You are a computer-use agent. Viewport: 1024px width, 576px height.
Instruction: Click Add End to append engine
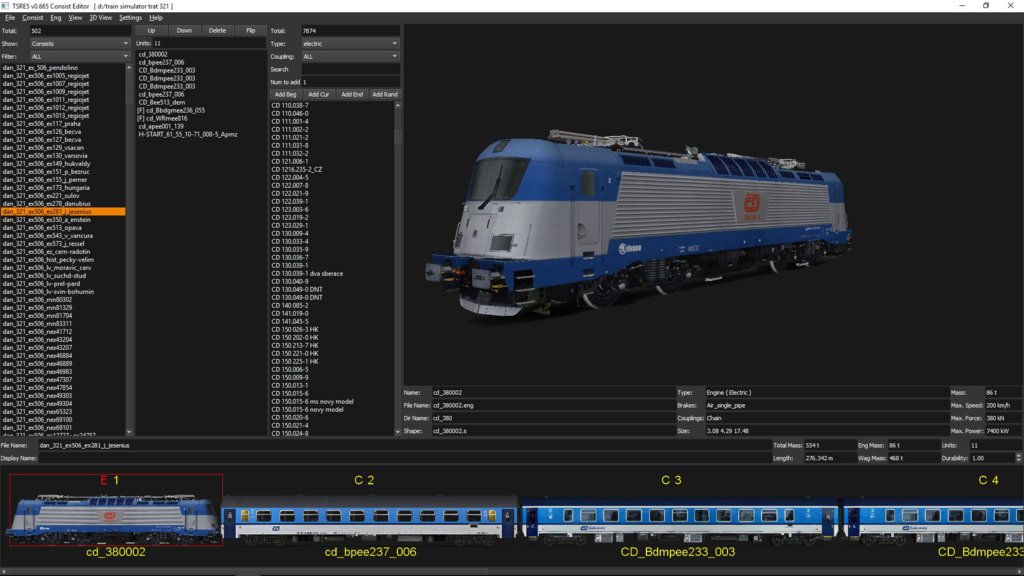click(x=351, y=94)
